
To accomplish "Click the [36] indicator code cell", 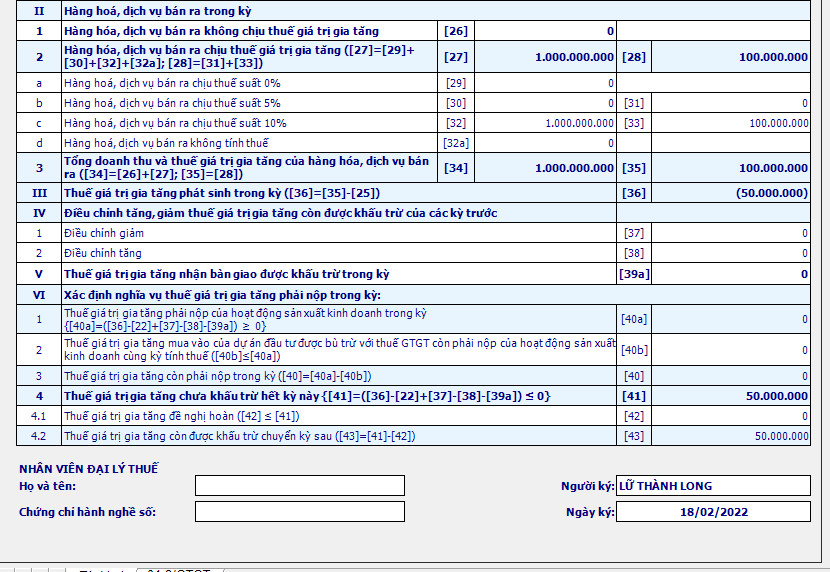I will [634, 193].
